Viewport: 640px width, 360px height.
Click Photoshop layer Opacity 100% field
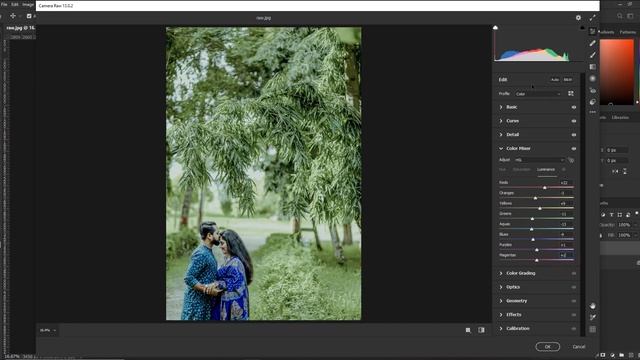pos(624,225)
